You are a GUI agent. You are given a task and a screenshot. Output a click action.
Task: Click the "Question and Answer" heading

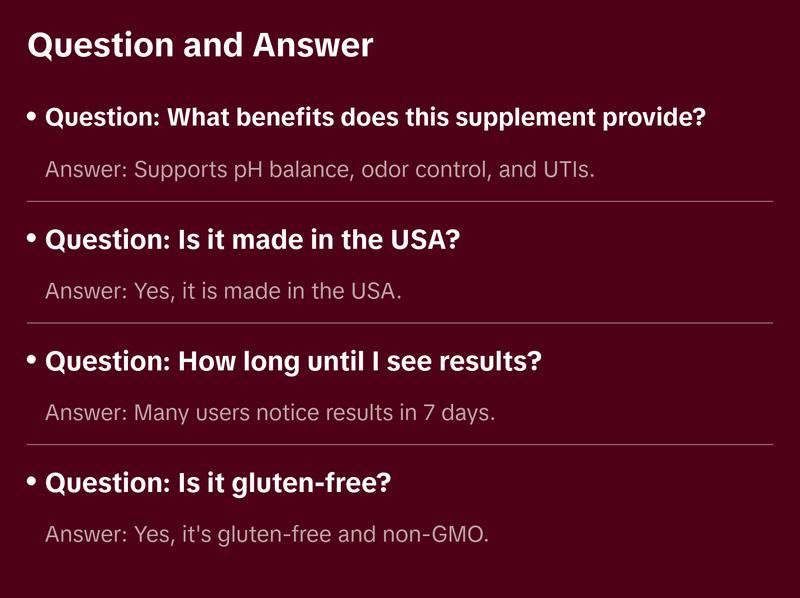pos(200,46)
